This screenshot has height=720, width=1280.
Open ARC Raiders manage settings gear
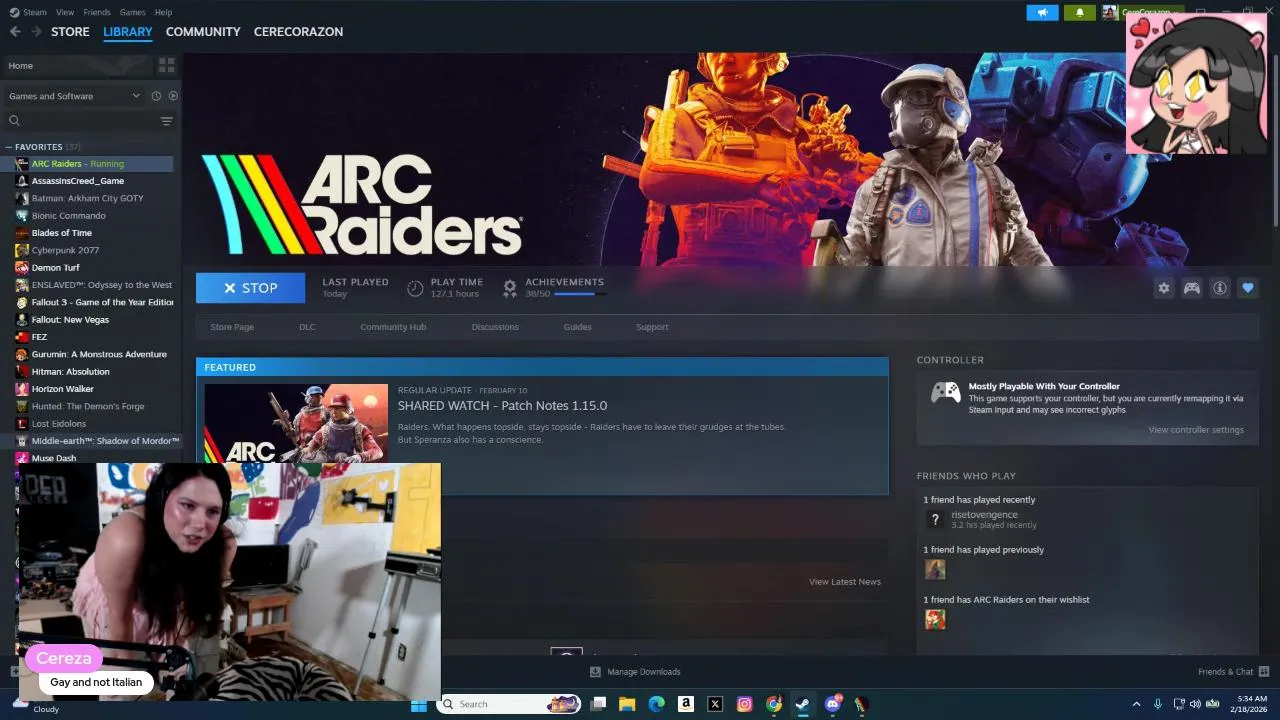click(x=1164, y=288)
